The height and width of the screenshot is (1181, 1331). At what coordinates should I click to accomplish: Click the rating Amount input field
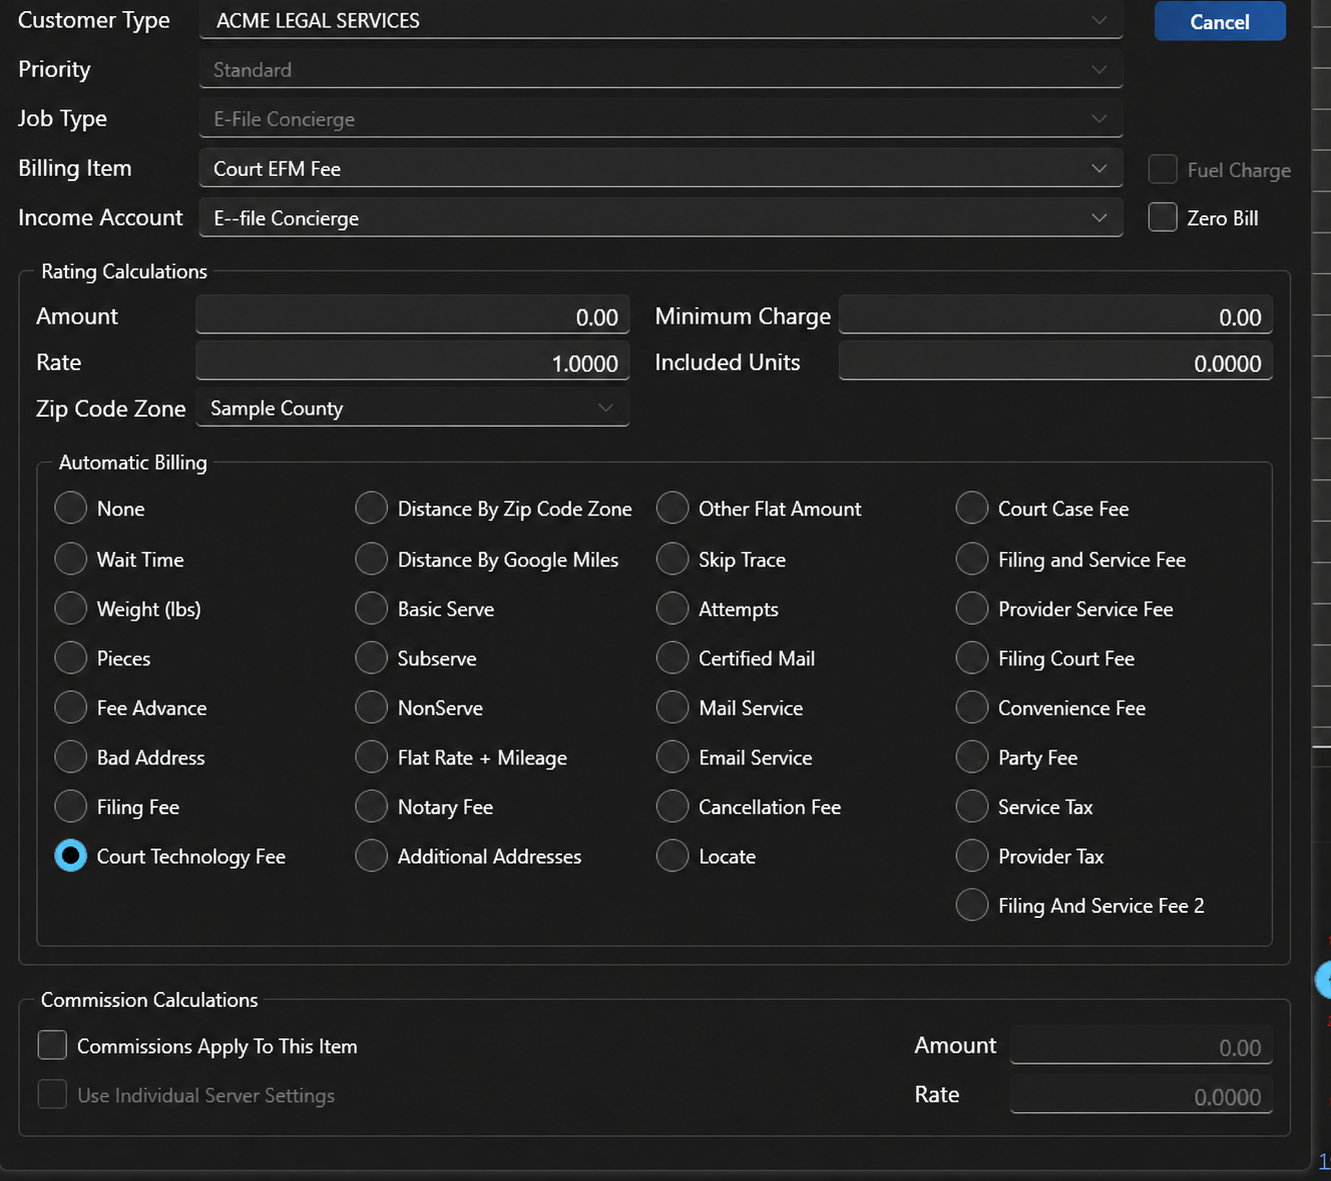[413, 316]
